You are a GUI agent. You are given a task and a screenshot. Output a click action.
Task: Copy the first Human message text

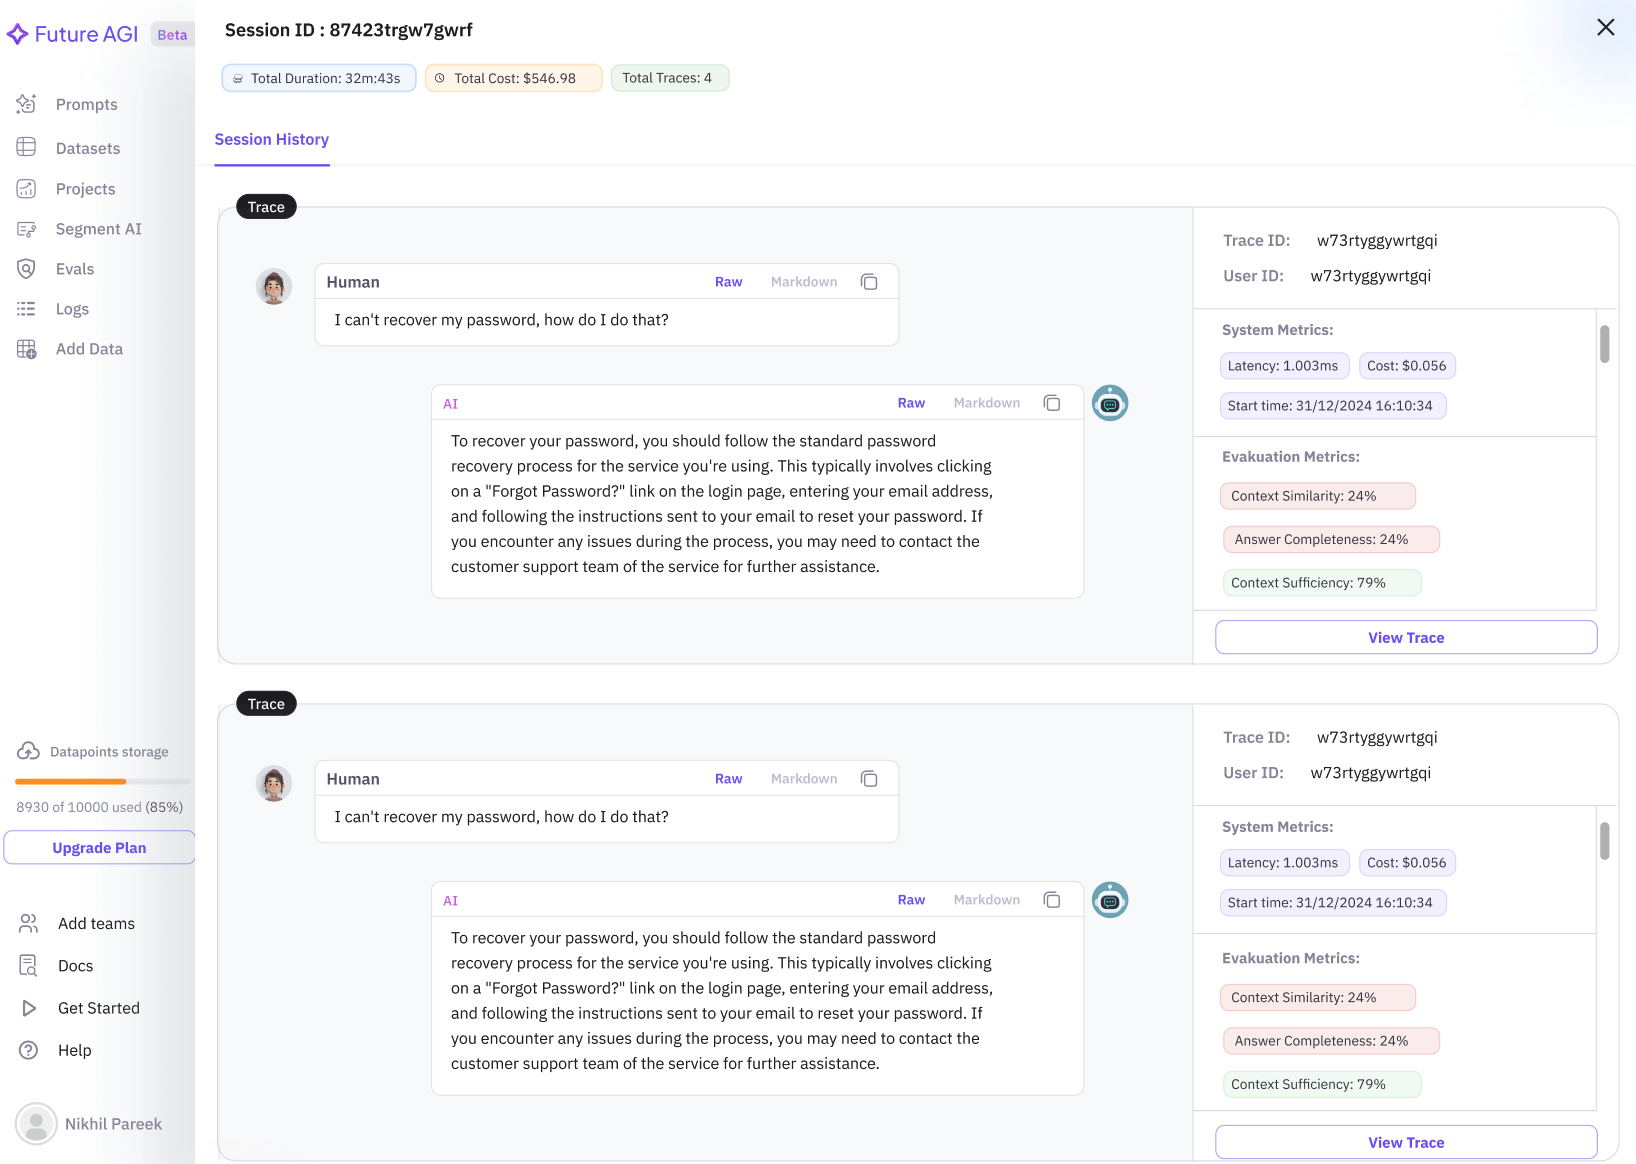869,281
